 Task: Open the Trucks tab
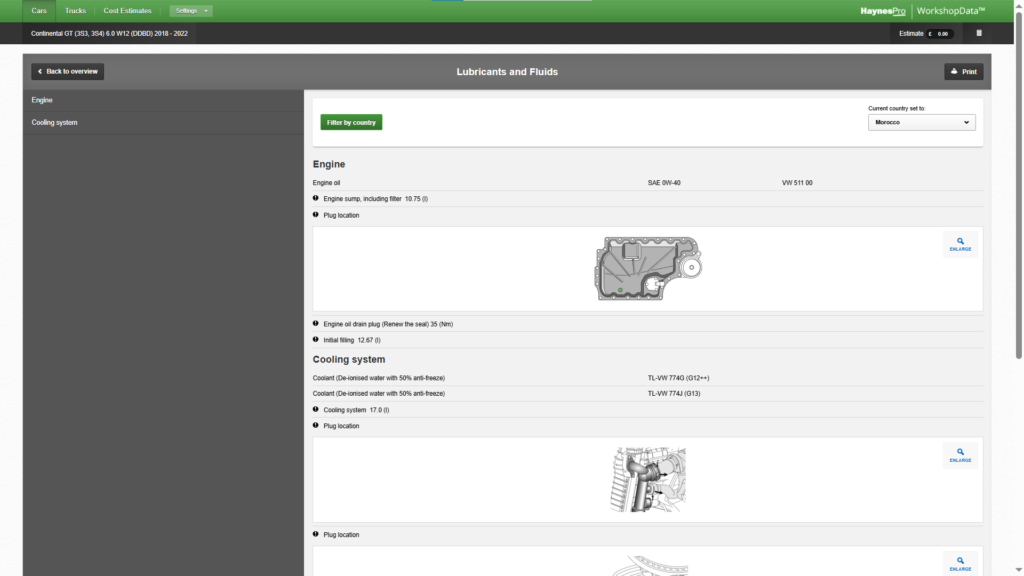click(x=75, y=10)
